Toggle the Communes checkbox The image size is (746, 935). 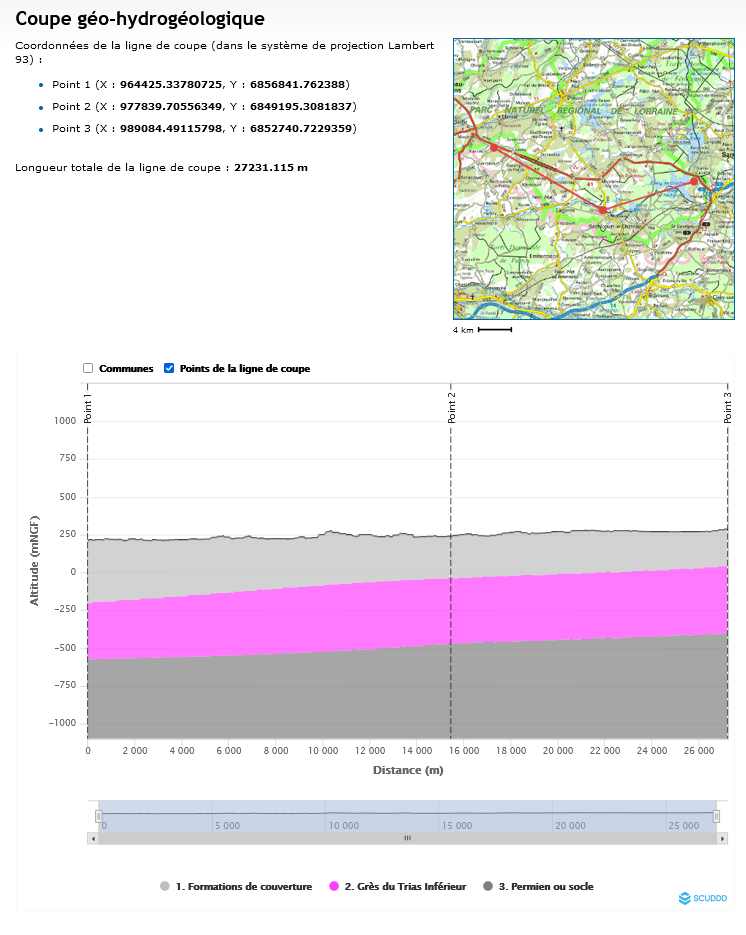coord(88,368)
